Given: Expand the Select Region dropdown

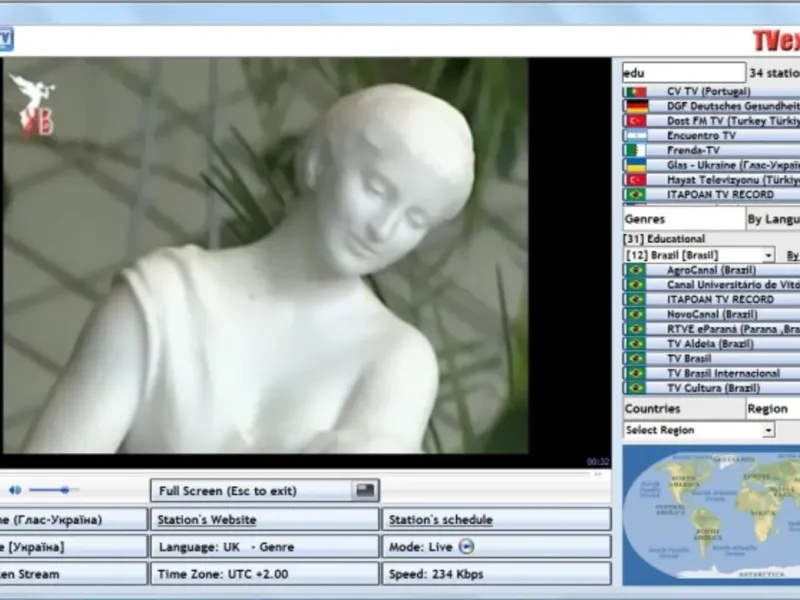Looking at the screenshot, I should (768, 430).
